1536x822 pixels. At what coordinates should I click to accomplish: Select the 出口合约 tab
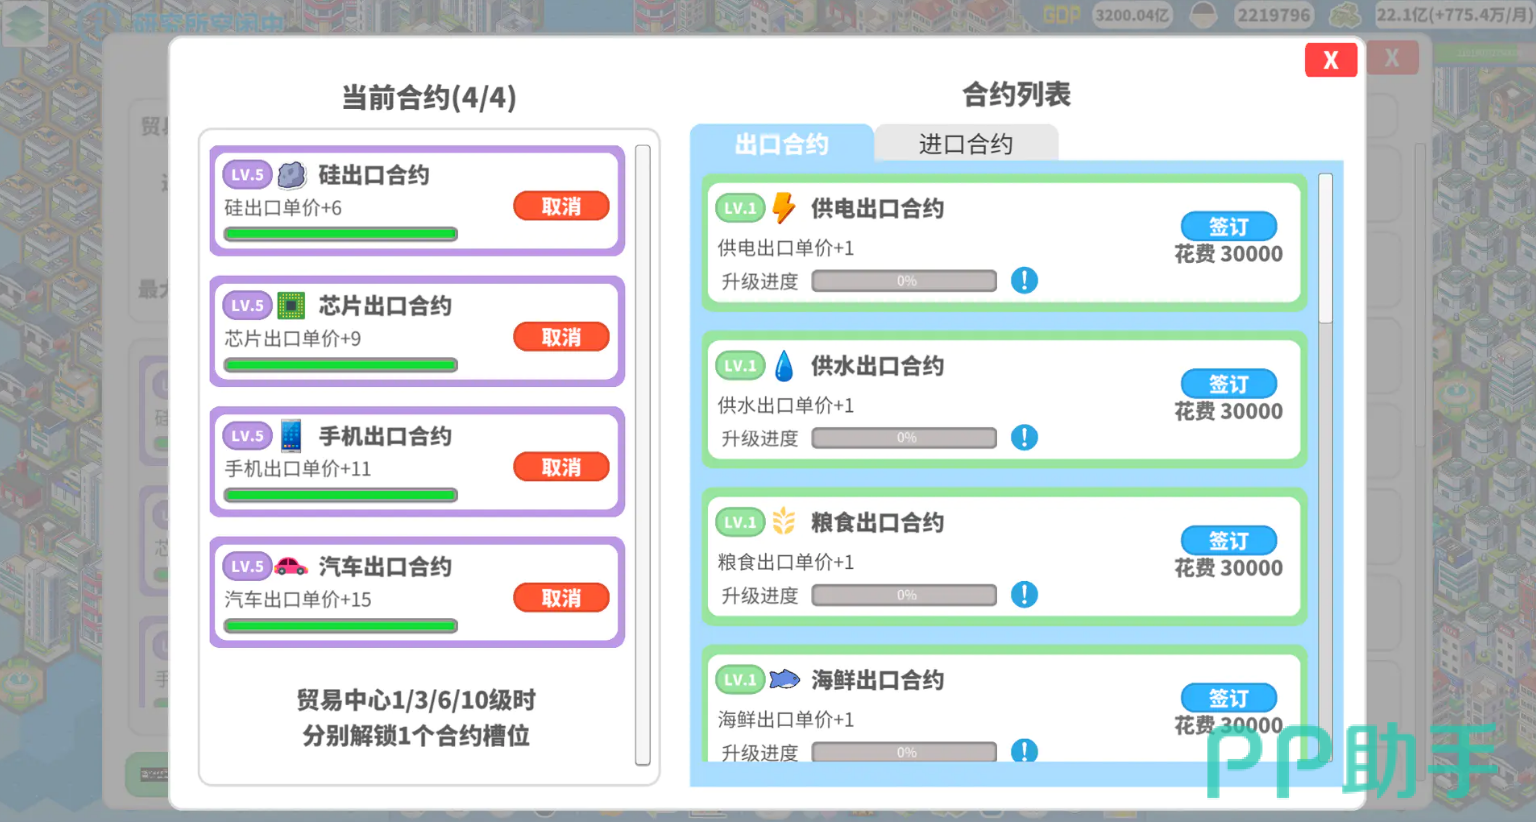point(781,144)
